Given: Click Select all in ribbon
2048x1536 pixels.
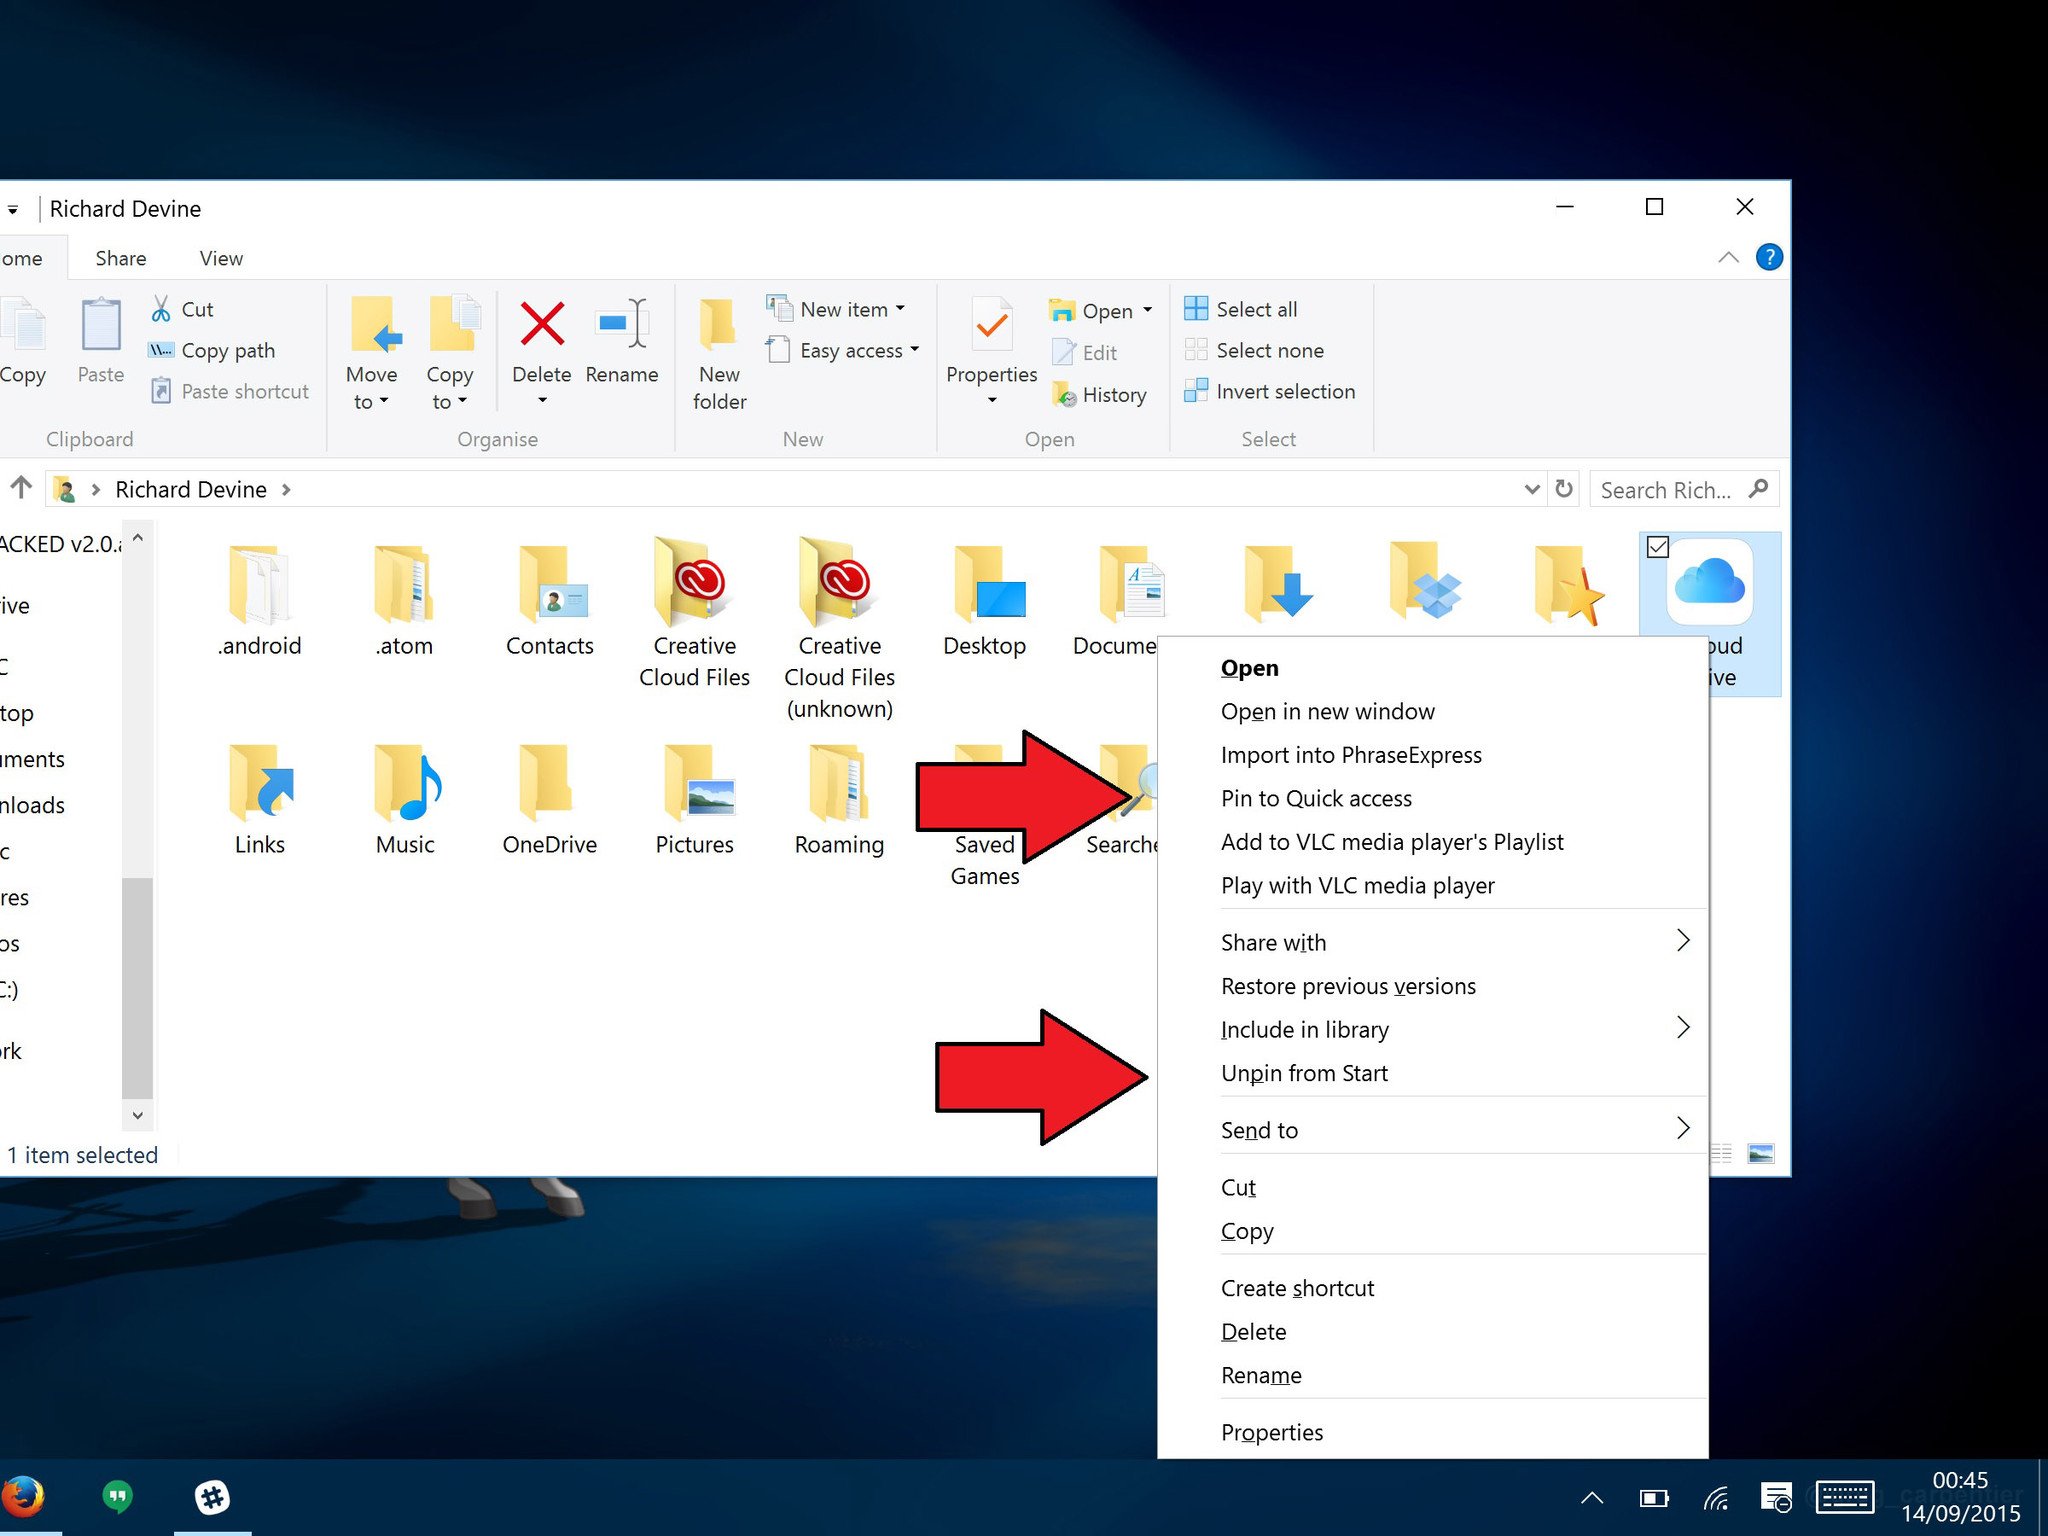Looking at the screenshot, I should coord(1255,309).
